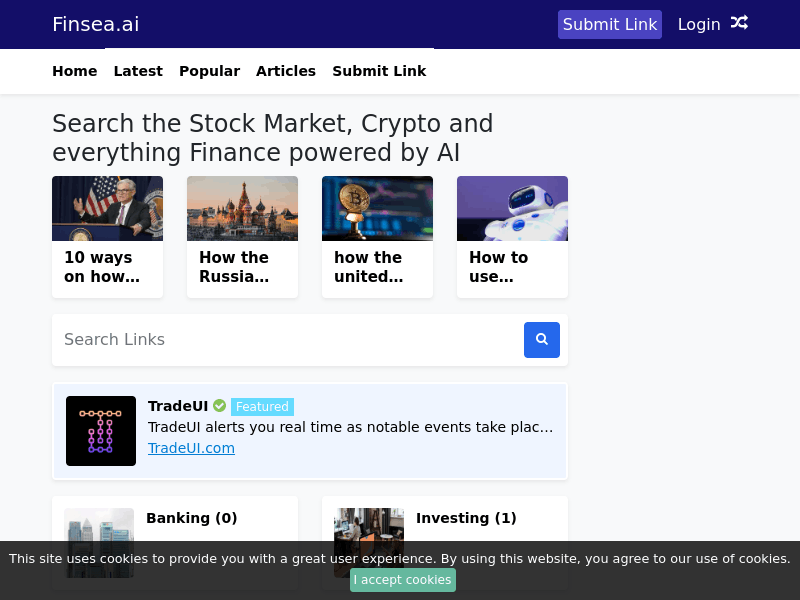Open the Moscow cathedral article image
Screen dimensions: 800x600
point(242,209)
